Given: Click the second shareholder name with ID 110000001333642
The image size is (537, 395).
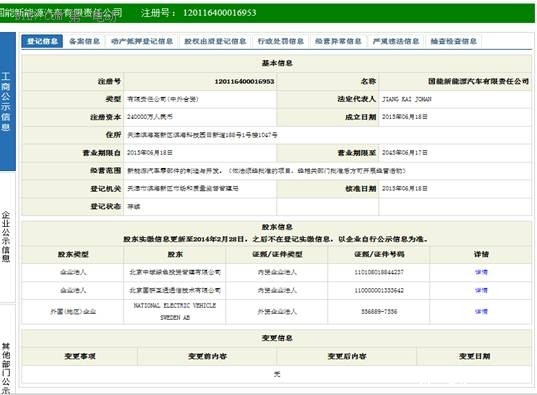Looking at the screenshot, I should pos(175,291).
